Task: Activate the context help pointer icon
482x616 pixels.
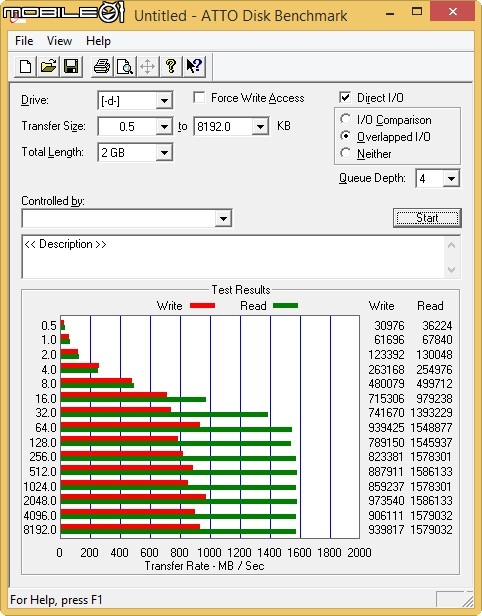Action: [x=194, y=66]
